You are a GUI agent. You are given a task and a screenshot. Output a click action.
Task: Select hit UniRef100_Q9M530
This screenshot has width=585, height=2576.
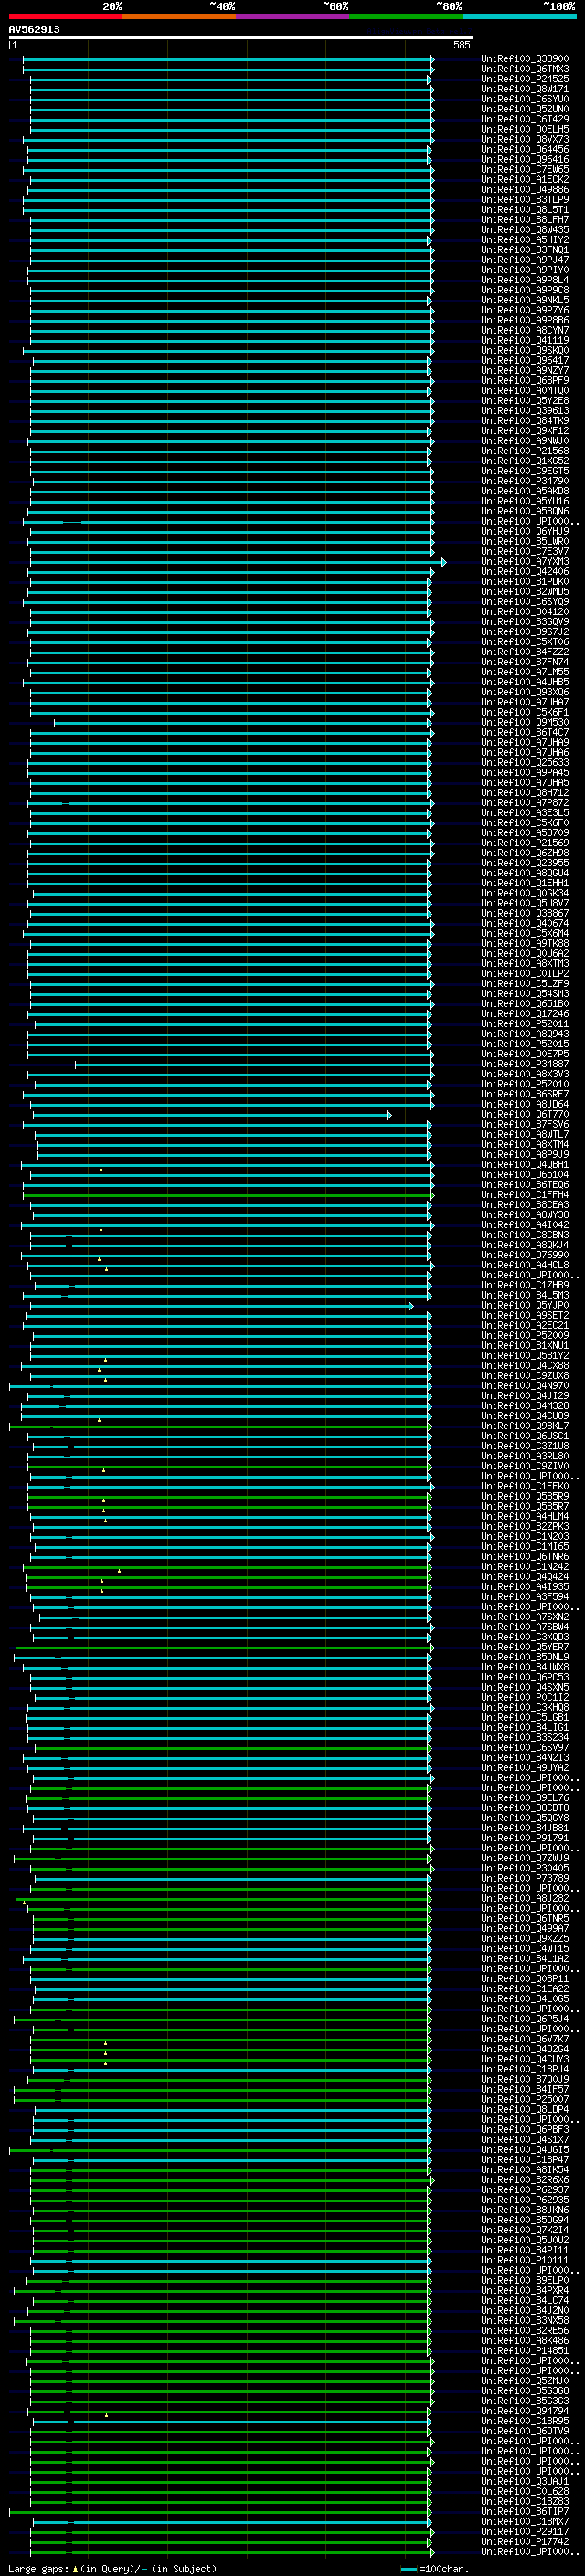[x=525, y=723]
